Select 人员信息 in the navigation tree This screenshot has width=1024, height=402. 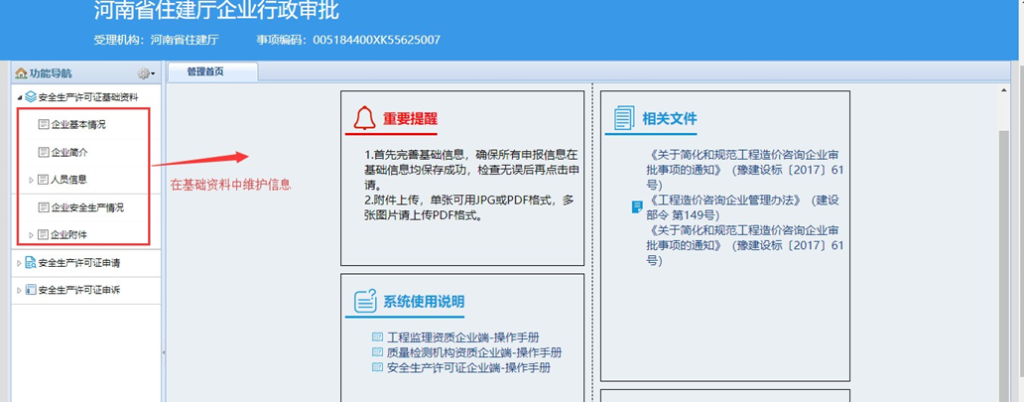69,179
